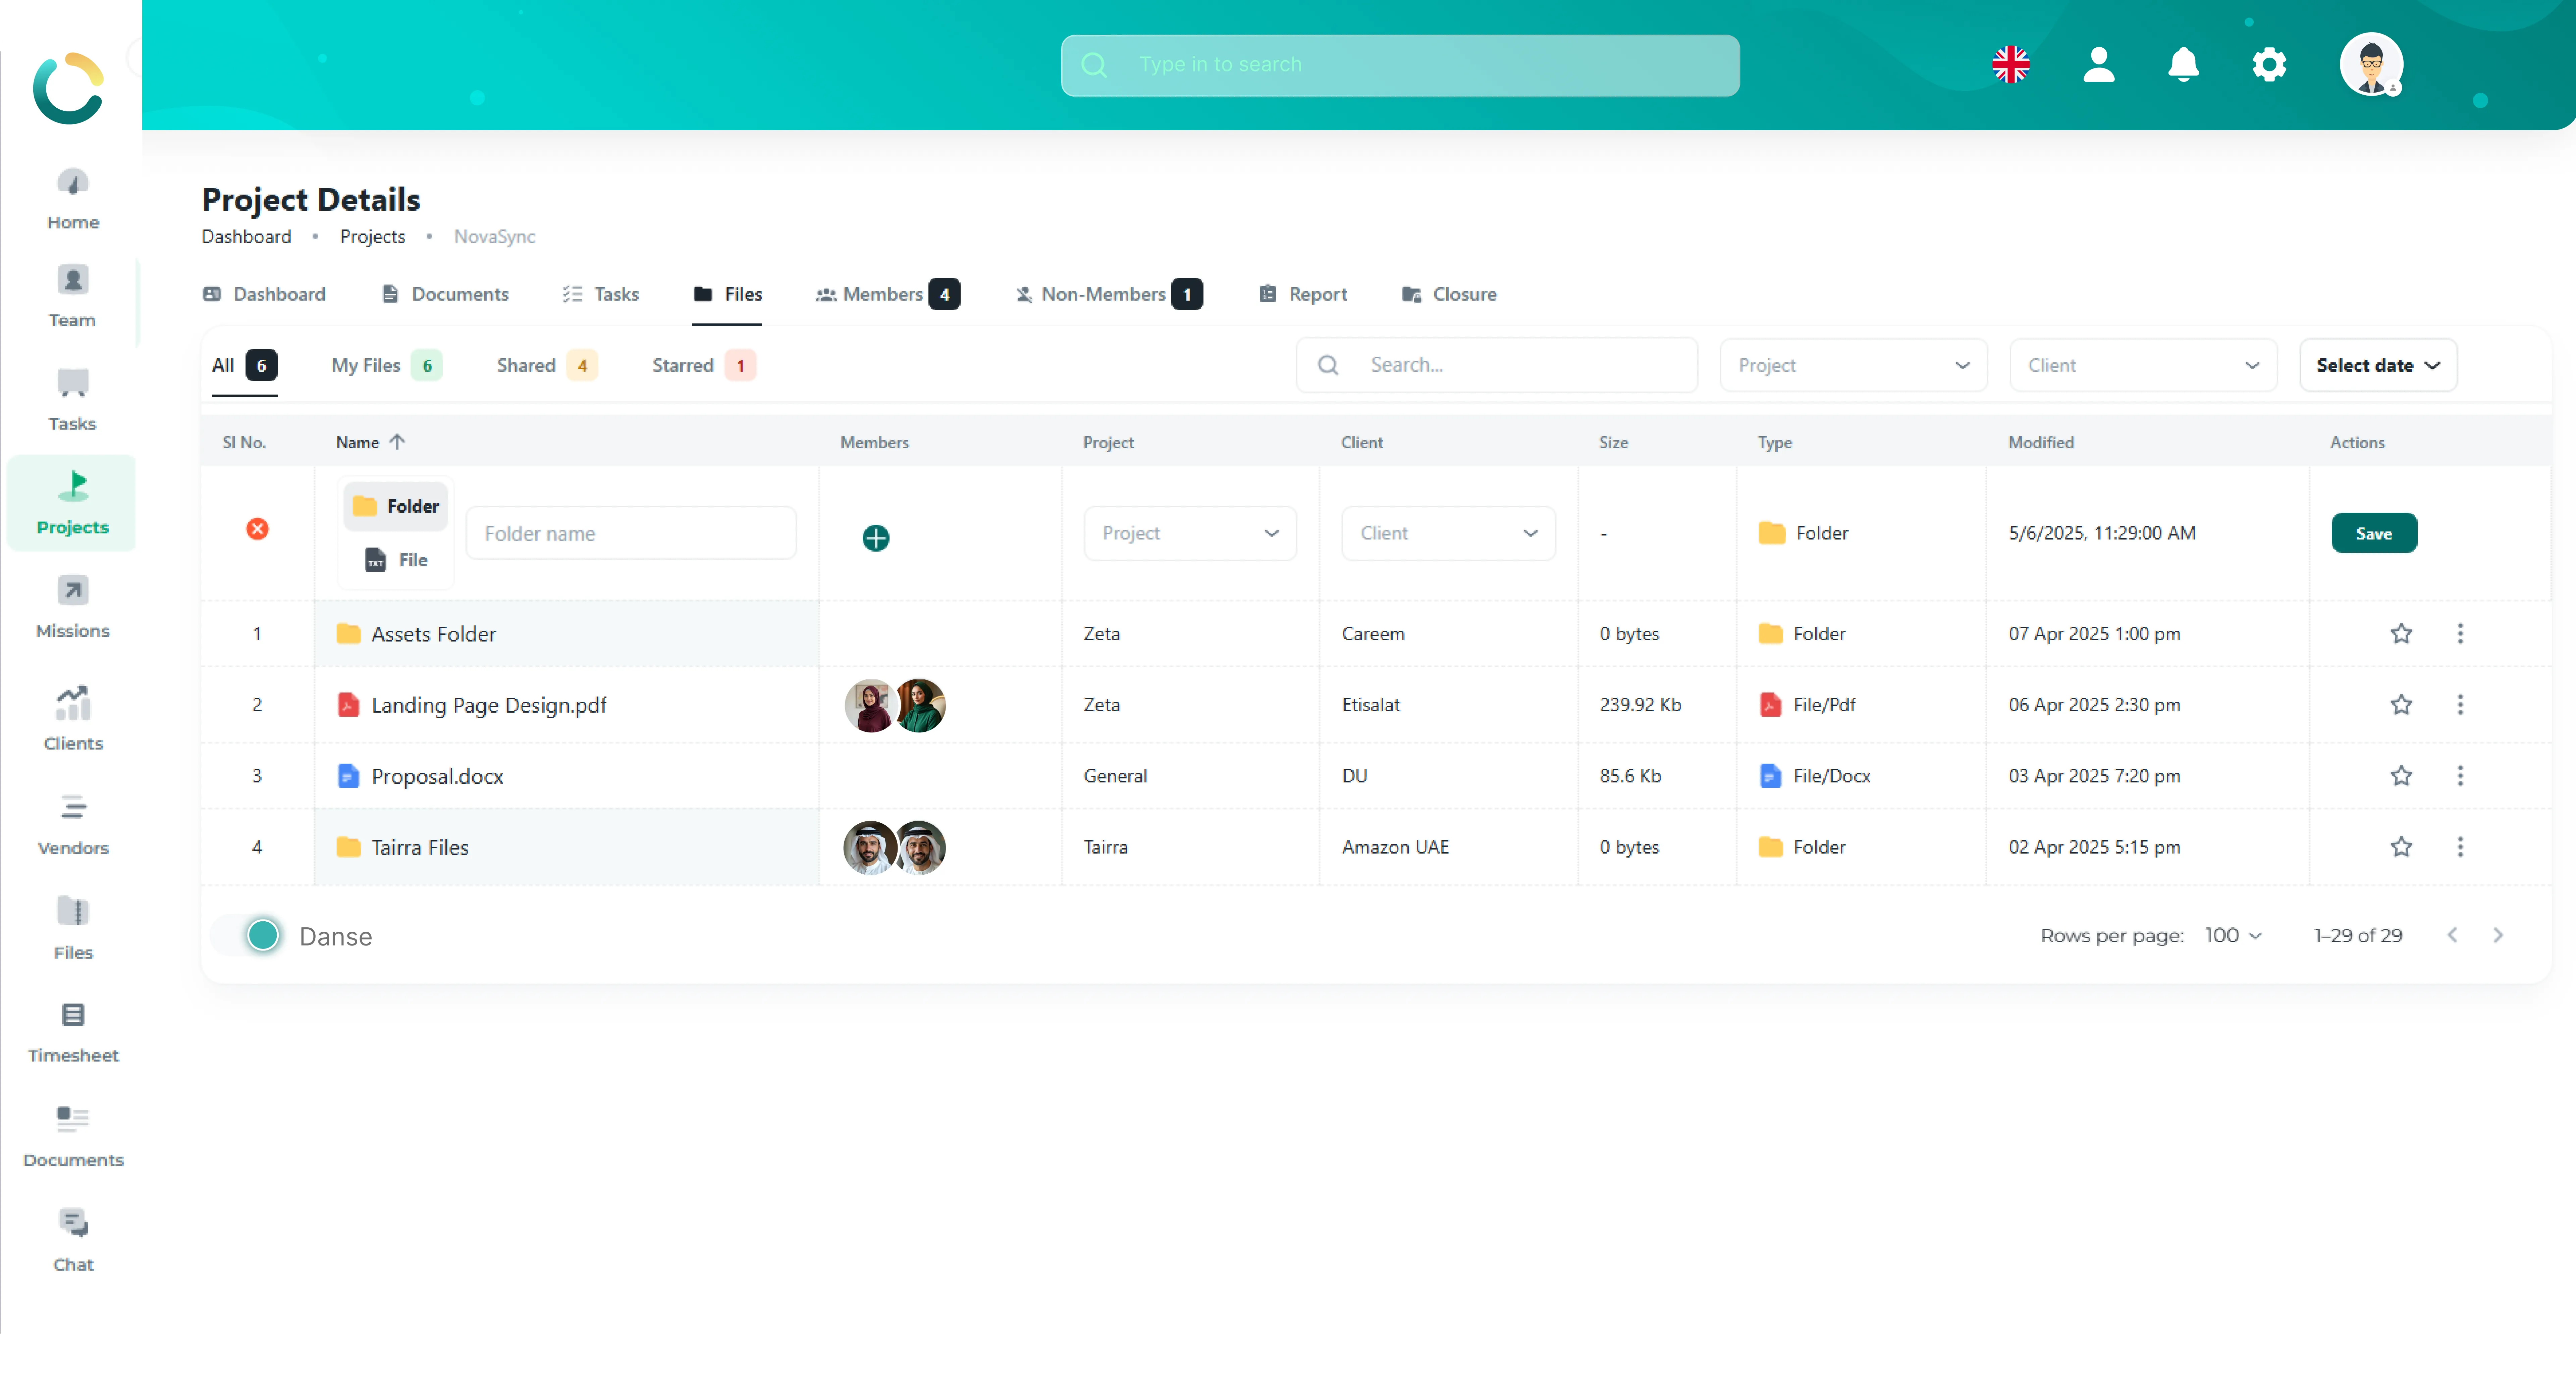Open Files in the sidebar
Viewport: 2576px width, 1385px height.
73,928
